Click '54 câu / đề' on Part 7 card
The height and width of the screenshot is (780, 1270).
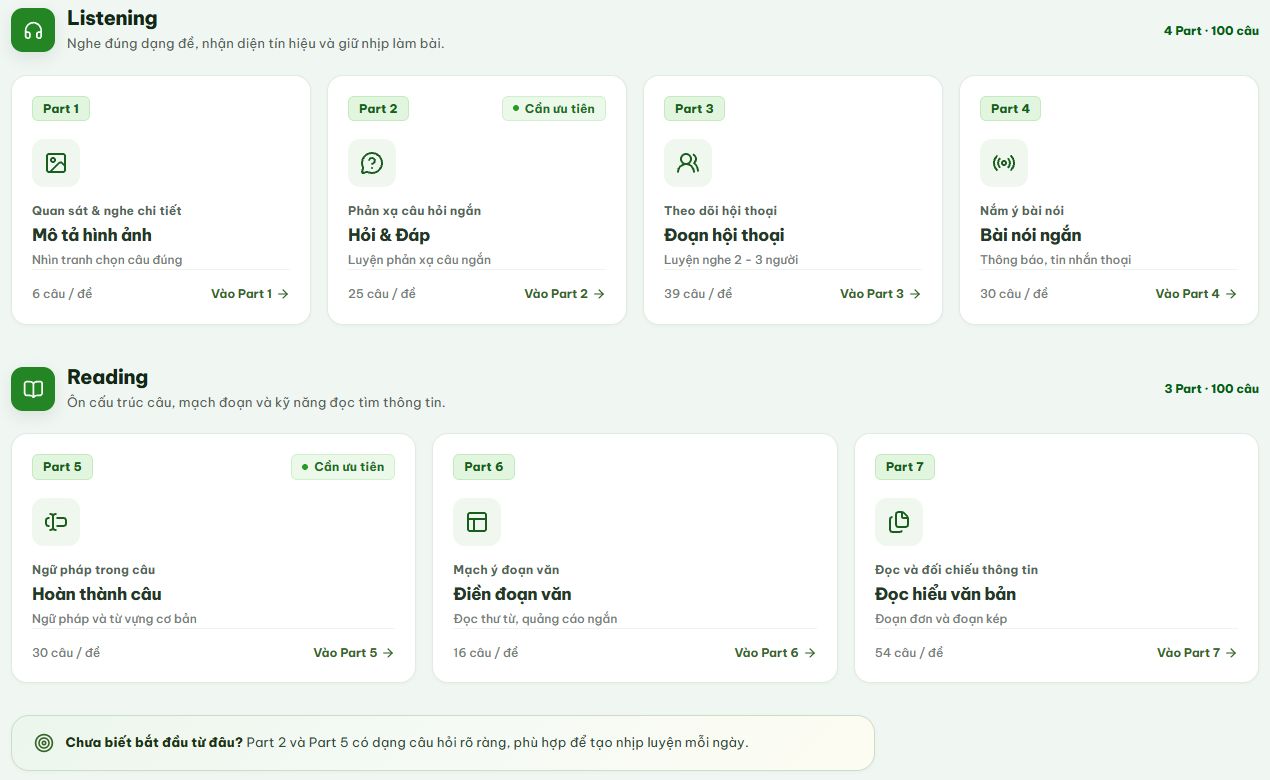coord(909,653)
